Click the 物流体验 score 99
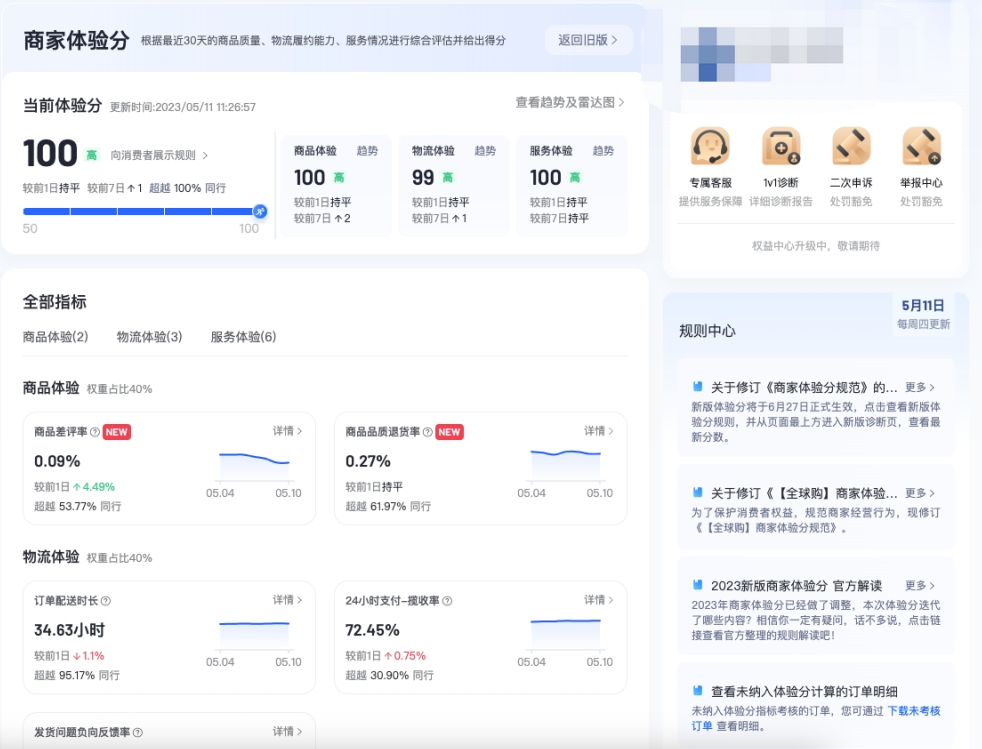The image size is (982, 749). (x=423, y=178)
